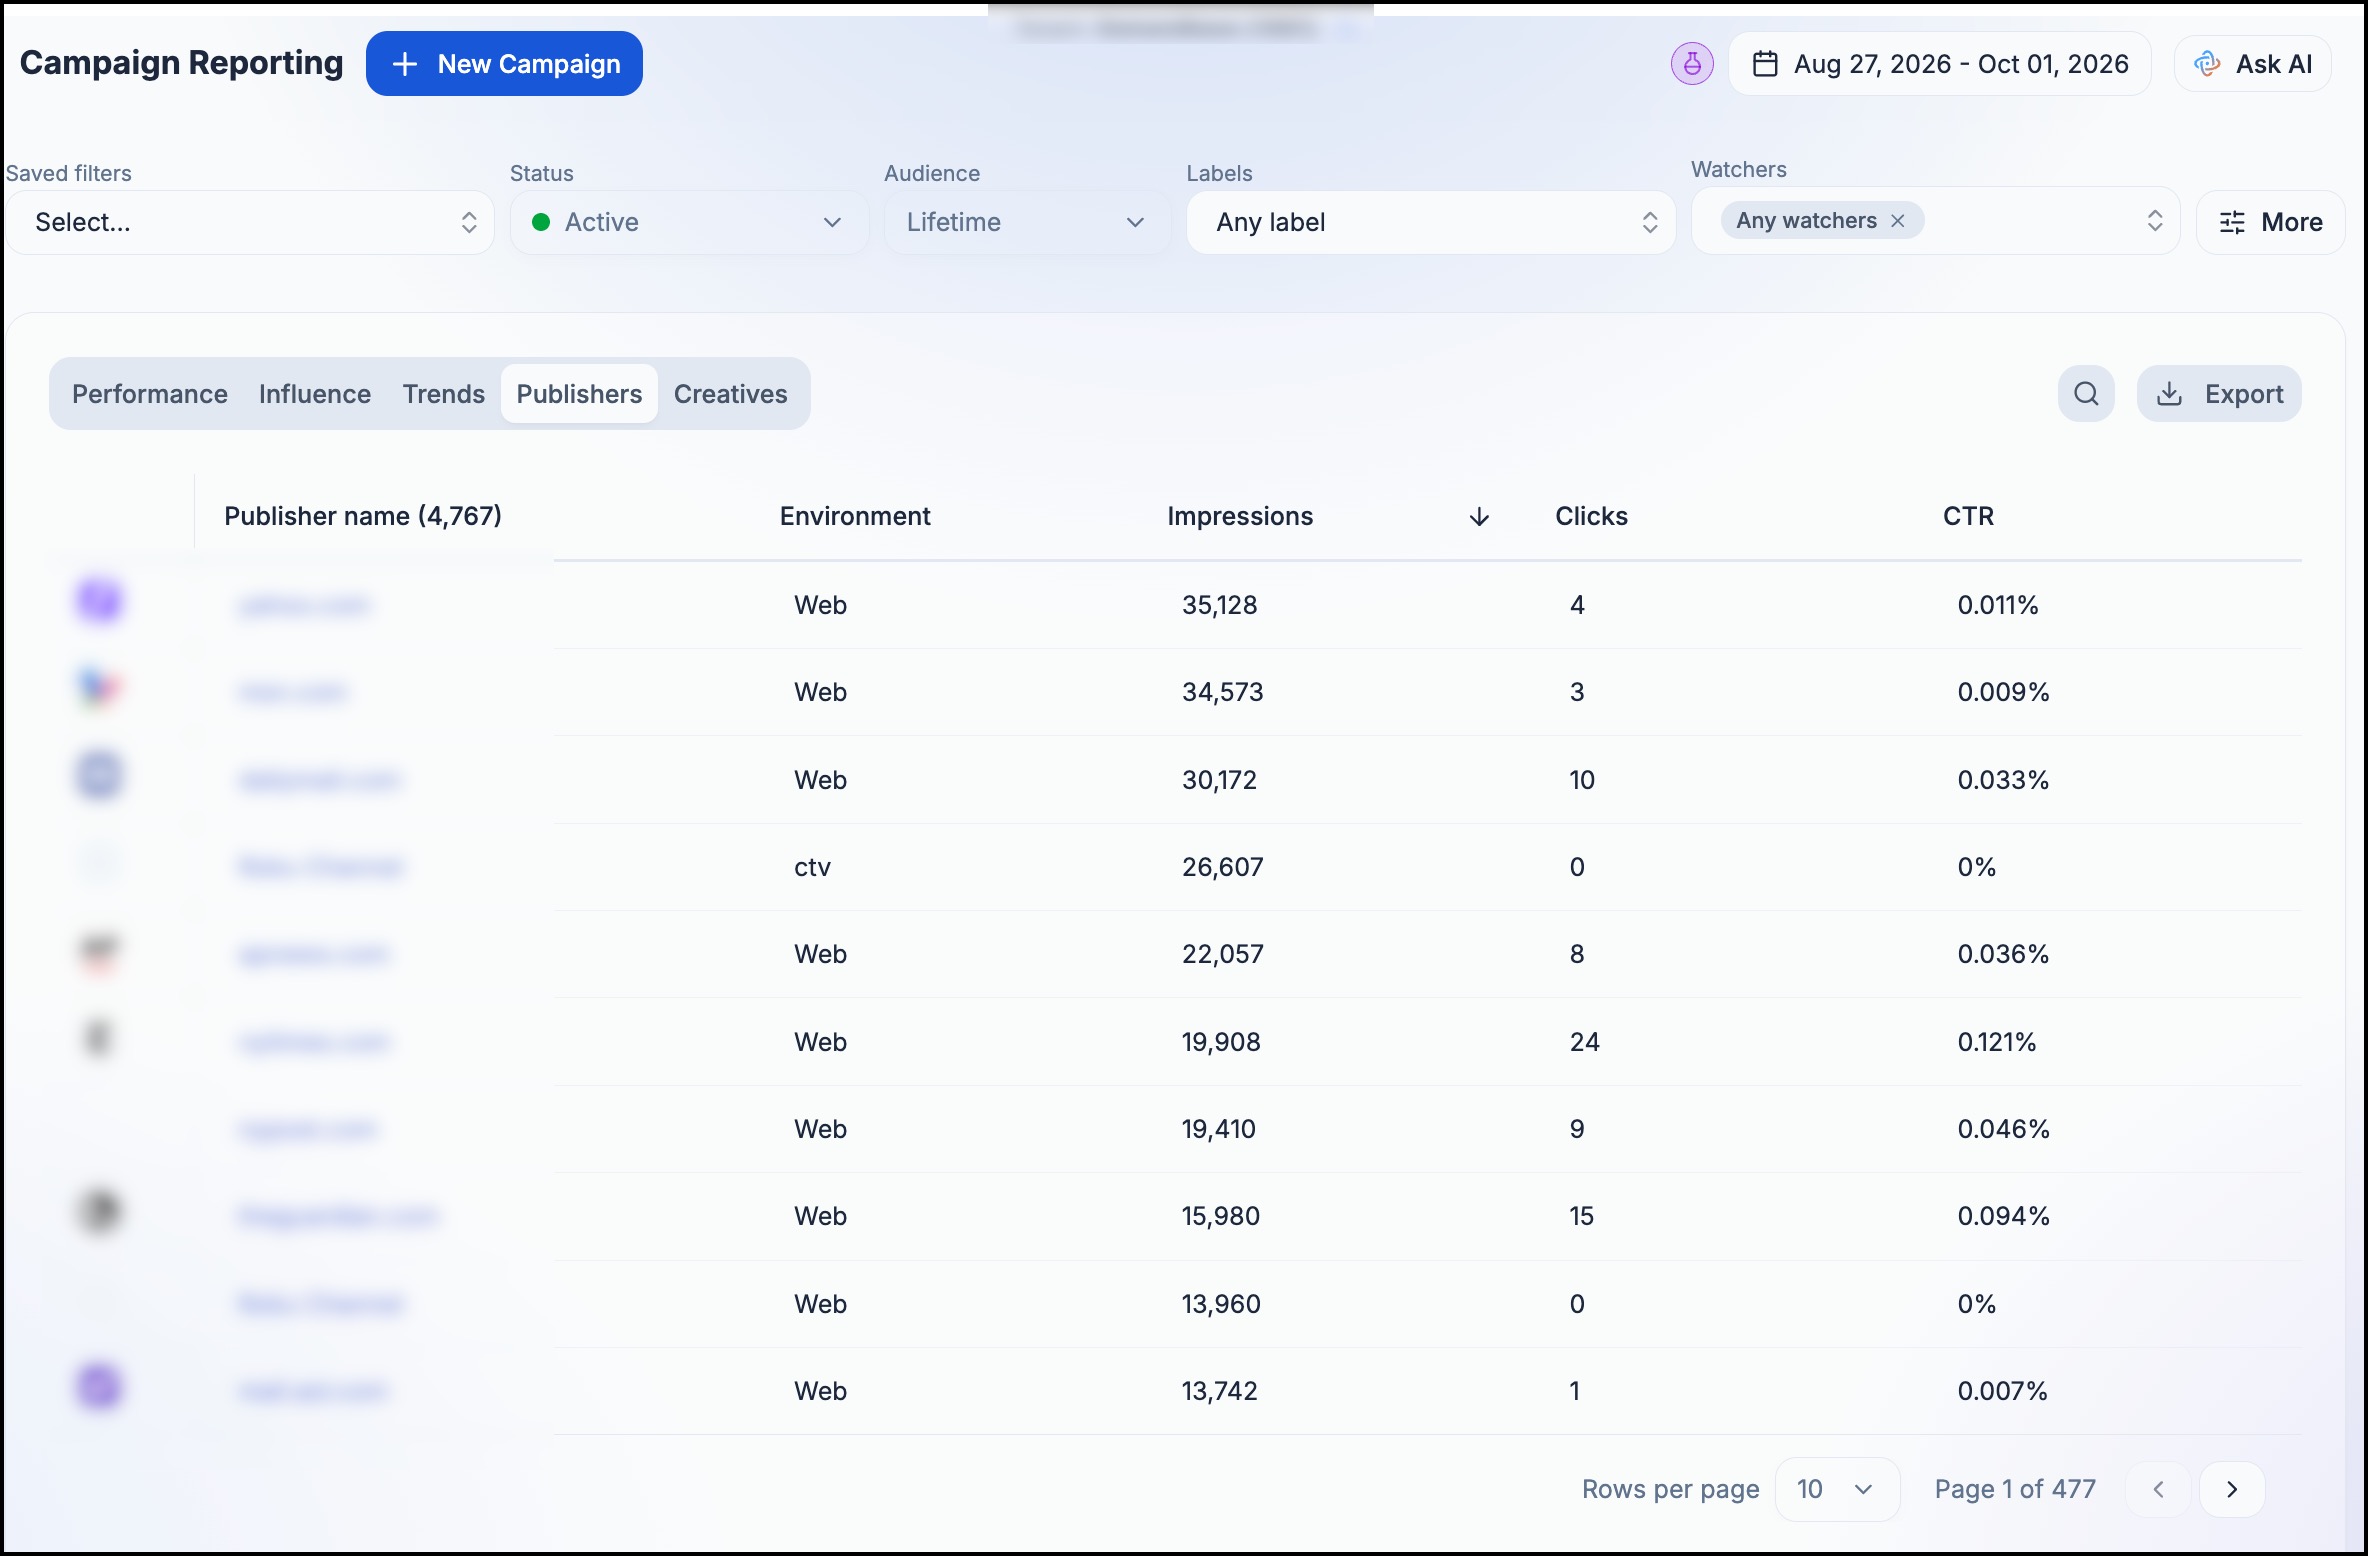Switch to the Trends tab

(x=444, y=394)
